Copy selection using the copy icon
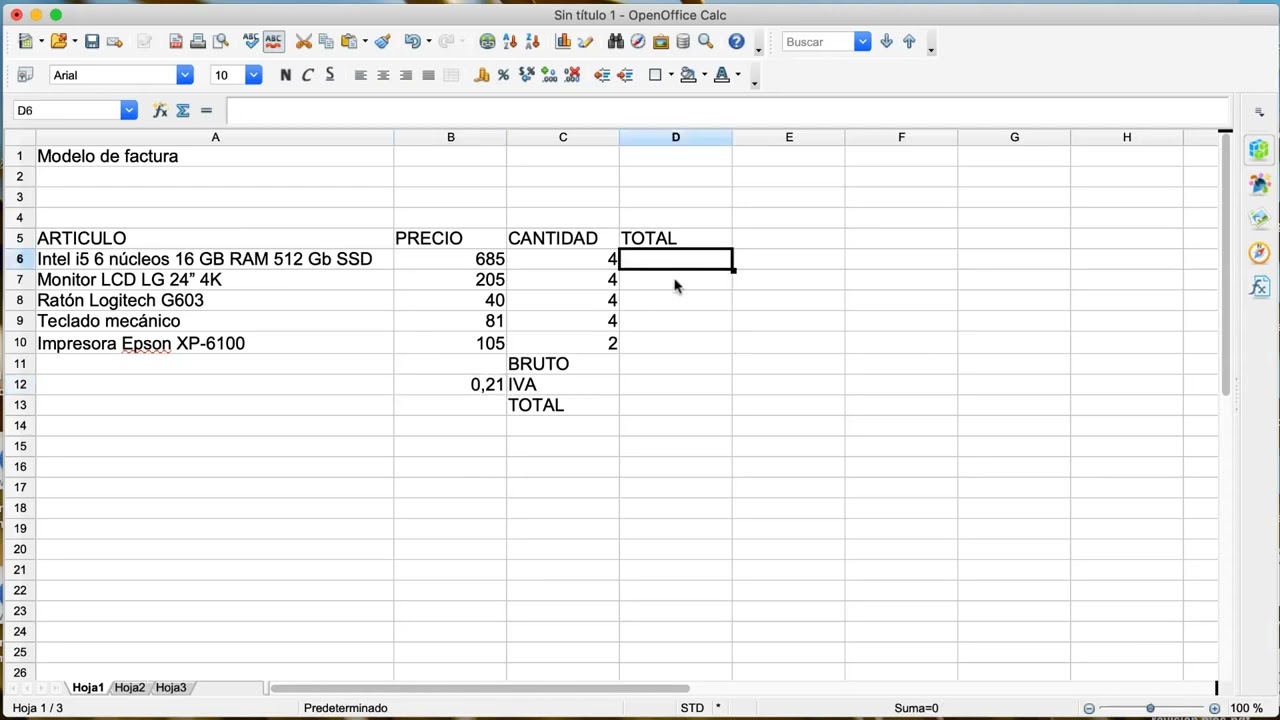This screenshot has height=720, width=1280. pyautogui.click(x=326, y=42)
